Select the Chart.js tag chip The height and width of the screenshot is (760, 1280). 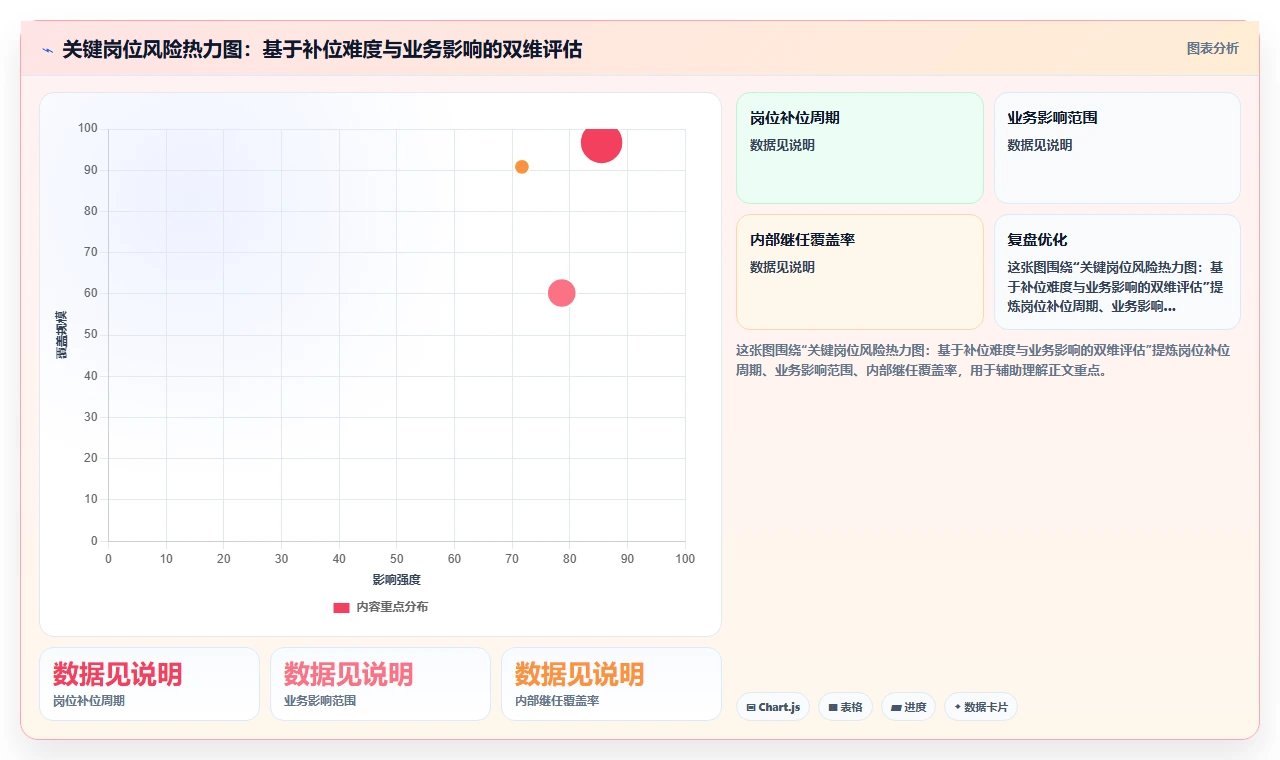(773, 707)
